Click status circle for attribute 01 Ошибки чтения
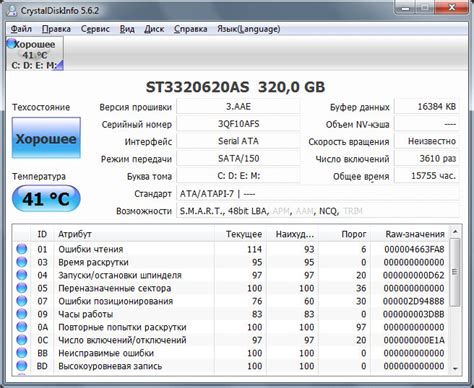 [22, 249]
